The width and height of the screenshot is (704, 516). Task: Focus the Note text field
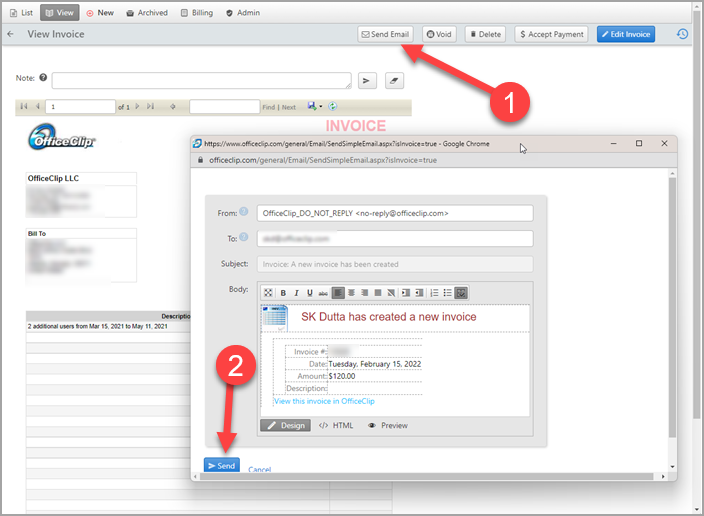202,80
